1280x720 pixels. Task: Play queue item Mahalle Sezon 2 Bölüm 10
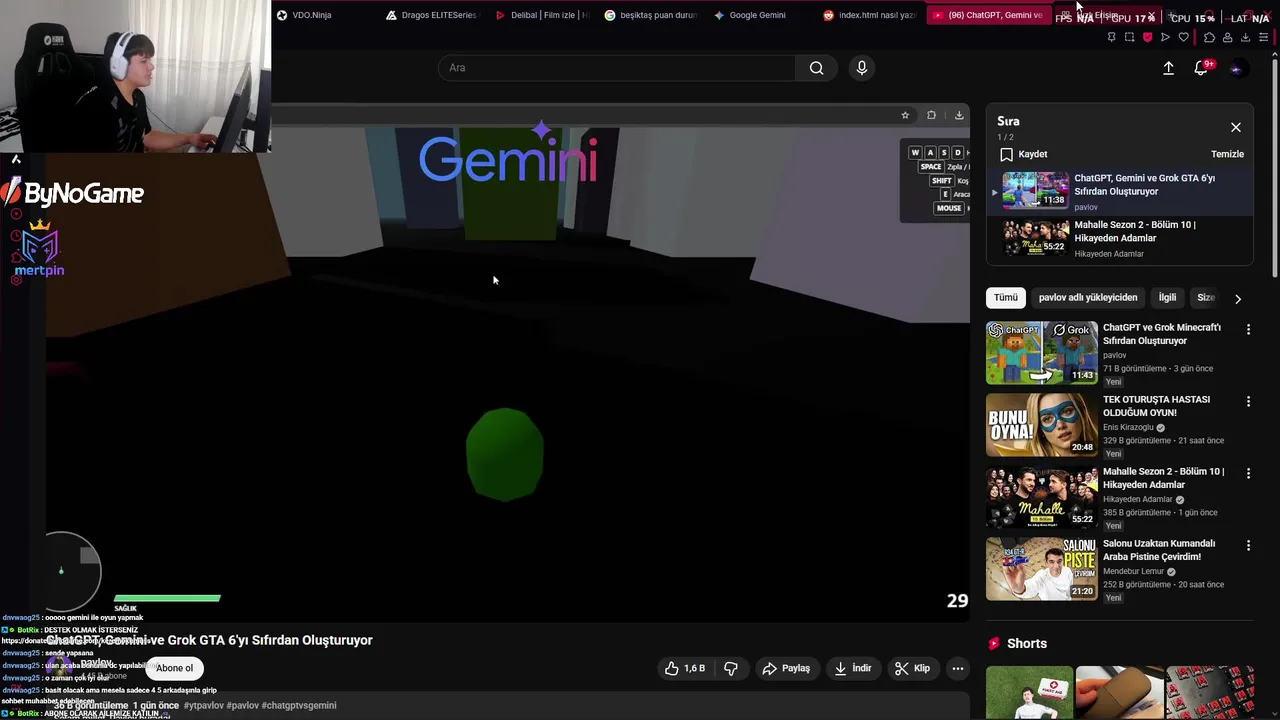coord(1119,239)
